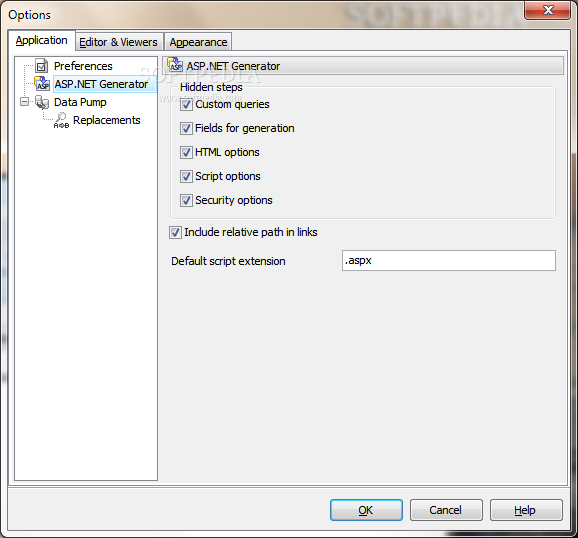Close the Options dialog window
The height and width of the screenshot is (538, 578).
[548, 10]
